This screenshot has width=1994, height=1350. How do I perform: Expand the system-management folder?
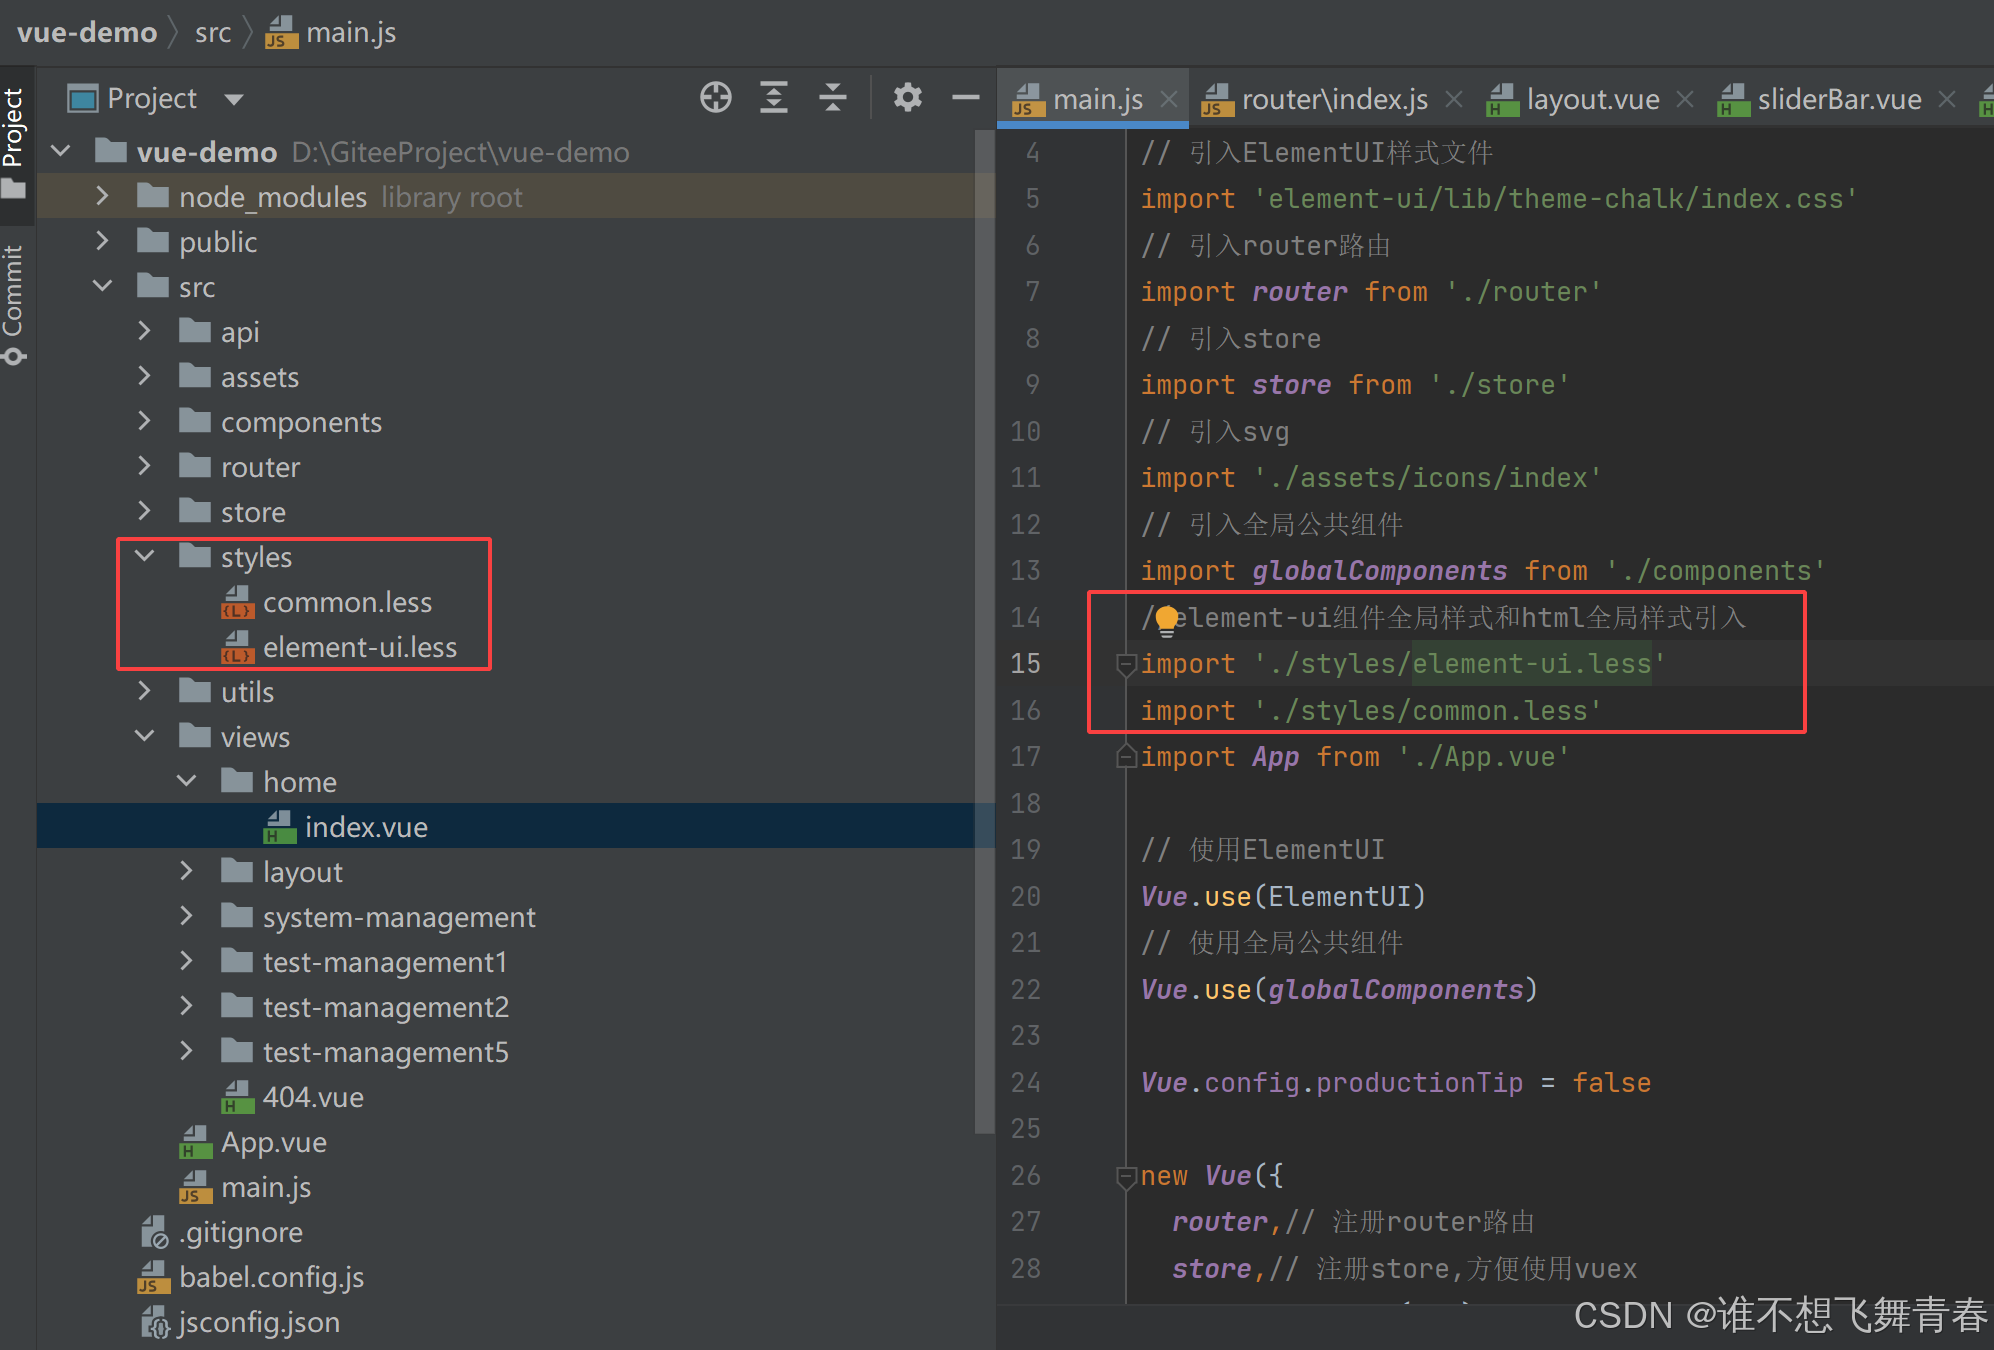[186, 916]
